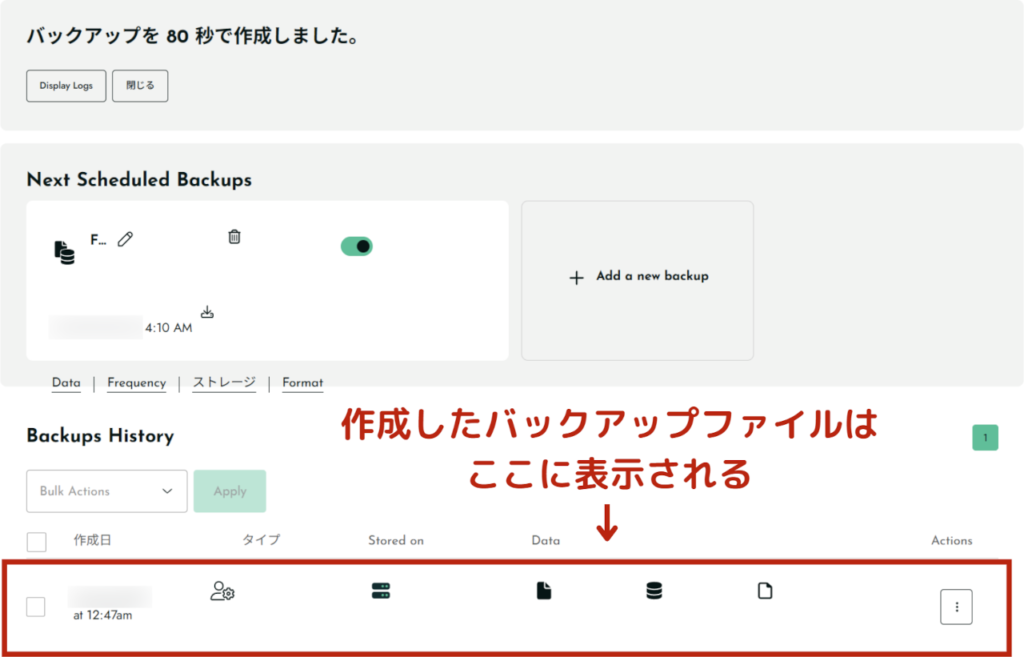Screen dimensions: 1024x657
Task: Click the server storage icon in Stored on column
Action: point(380,591)
